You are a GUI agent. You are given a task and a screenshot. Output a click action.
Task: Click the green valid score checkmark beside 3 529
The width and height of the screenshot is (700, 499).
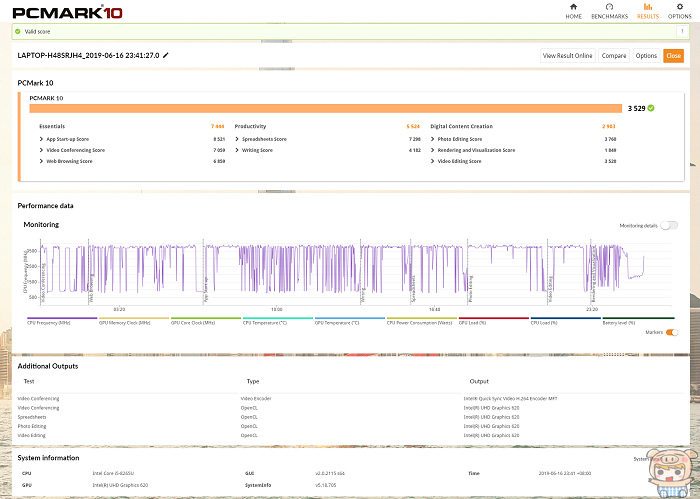[x=651, y=107]
